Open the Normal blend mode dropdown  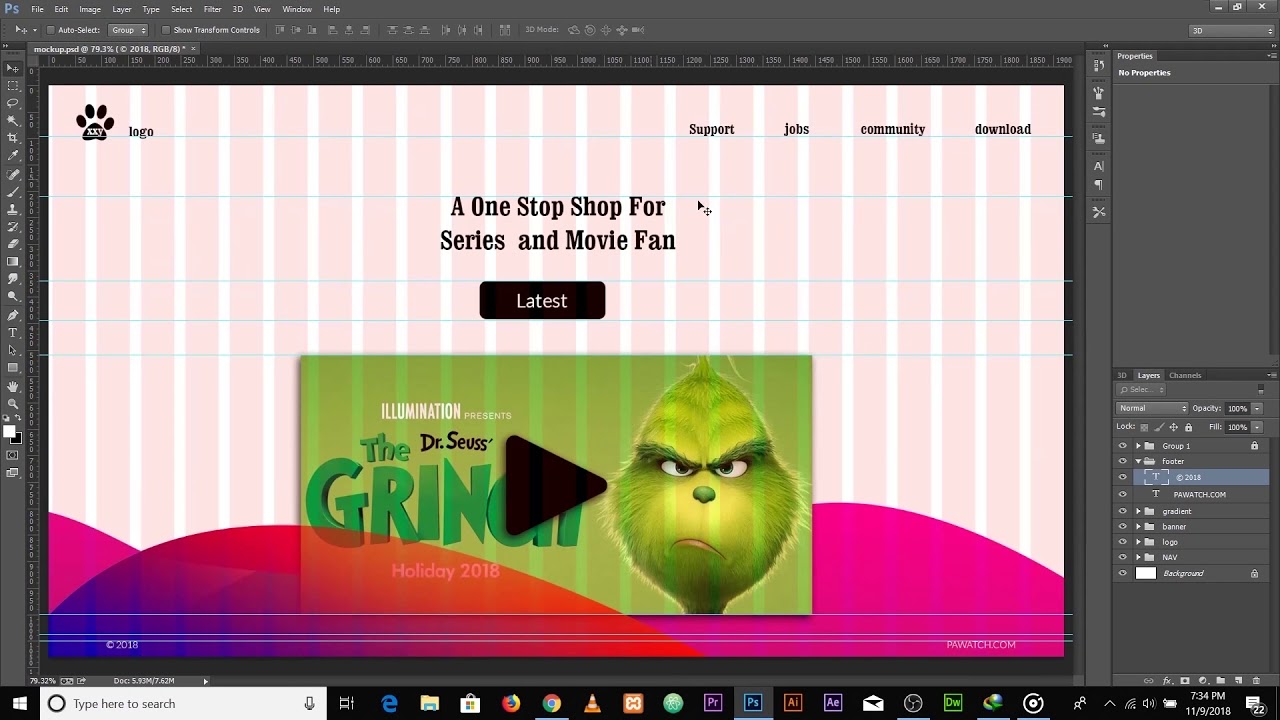(x=1152, y=408)
